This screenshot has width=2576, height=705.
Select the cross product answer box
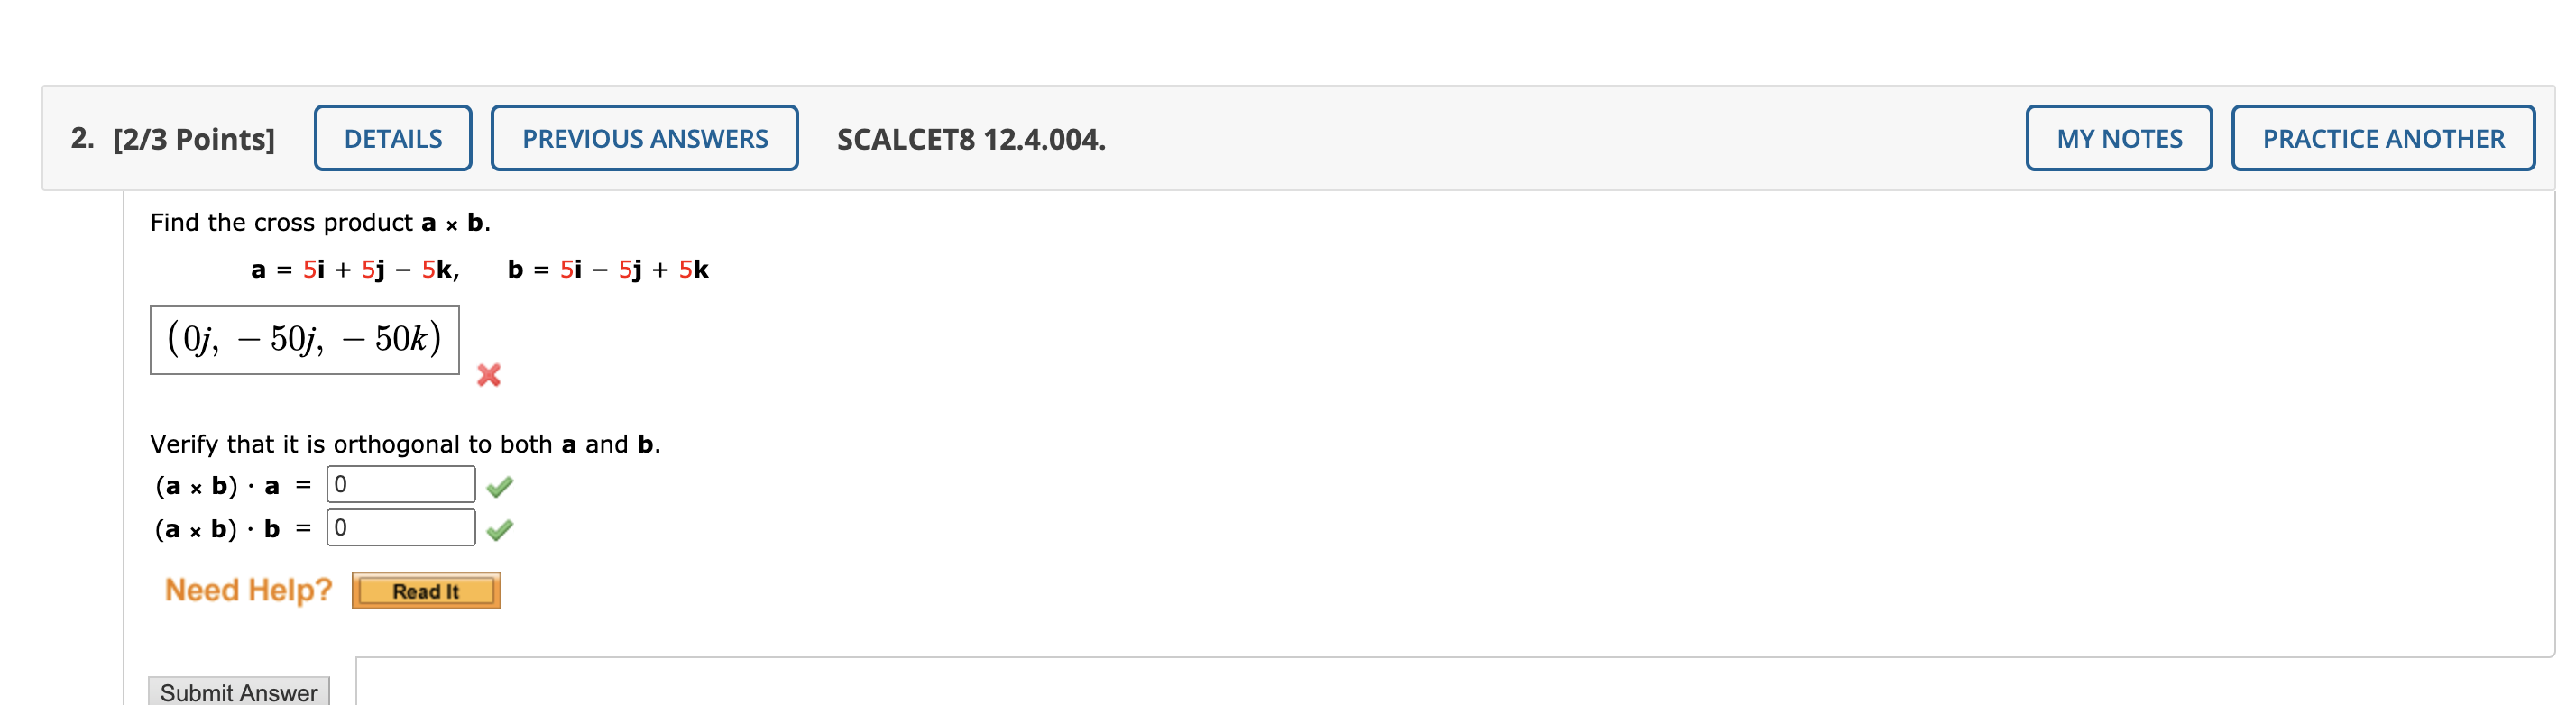(304, 339)
